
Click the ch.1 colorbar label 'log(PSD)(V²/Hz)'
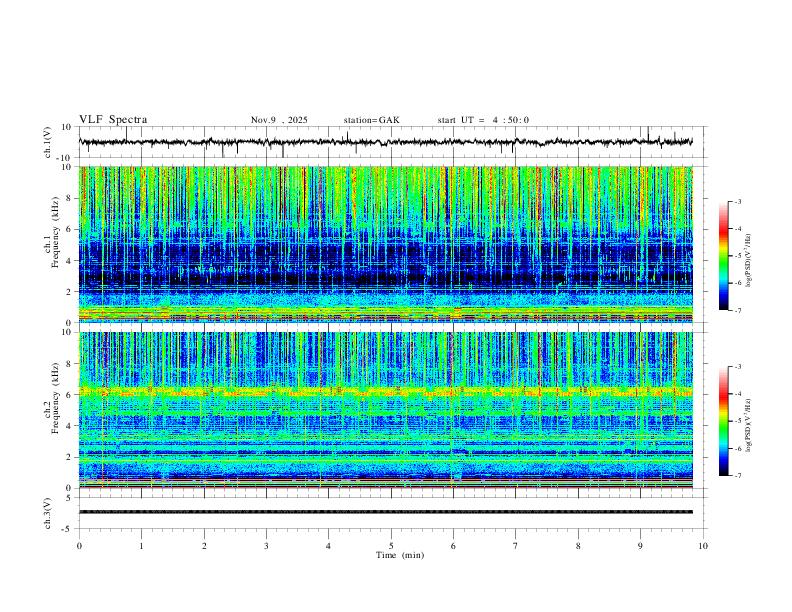(x=748, y=261)
